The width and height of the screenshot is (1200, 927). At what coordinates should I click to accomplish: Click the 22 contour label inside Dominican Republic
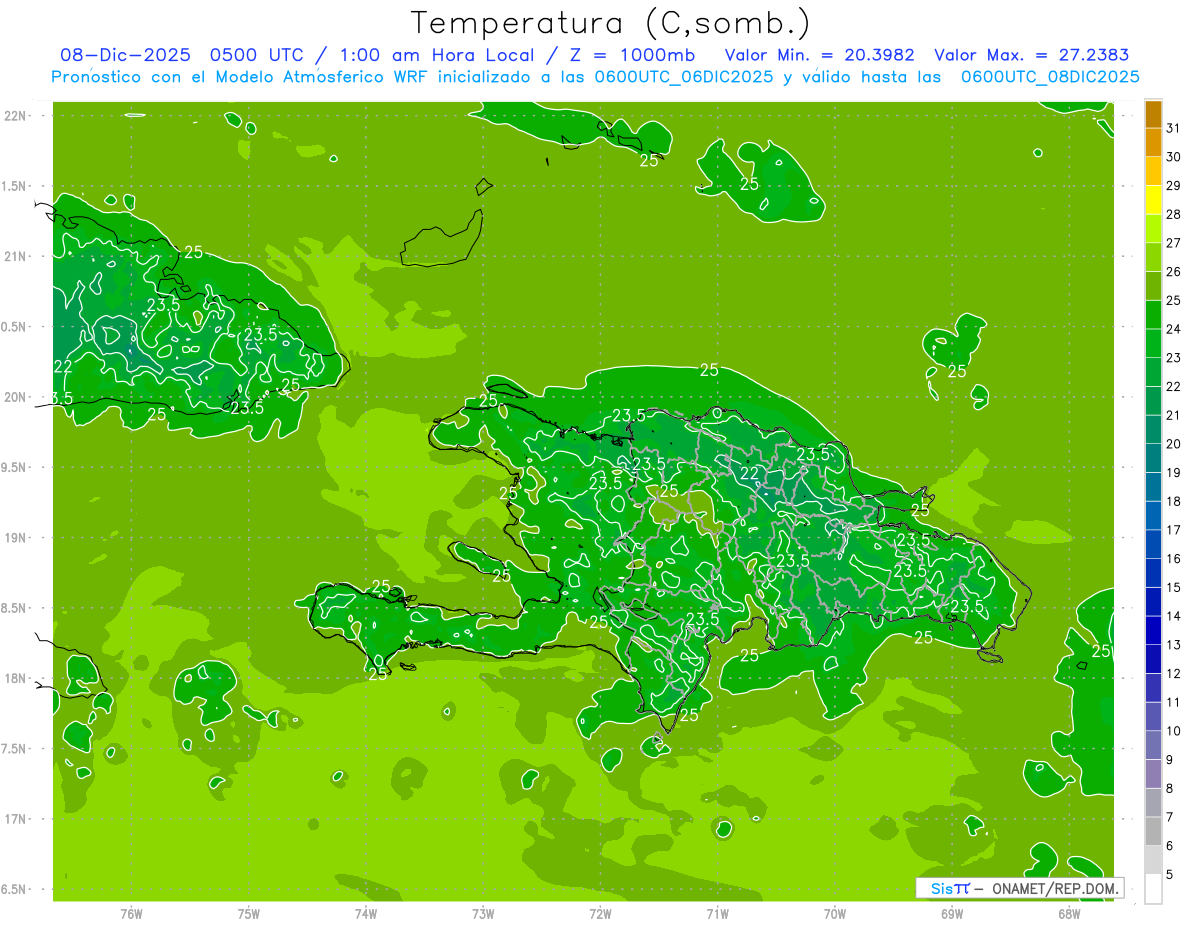click(749, 473)
